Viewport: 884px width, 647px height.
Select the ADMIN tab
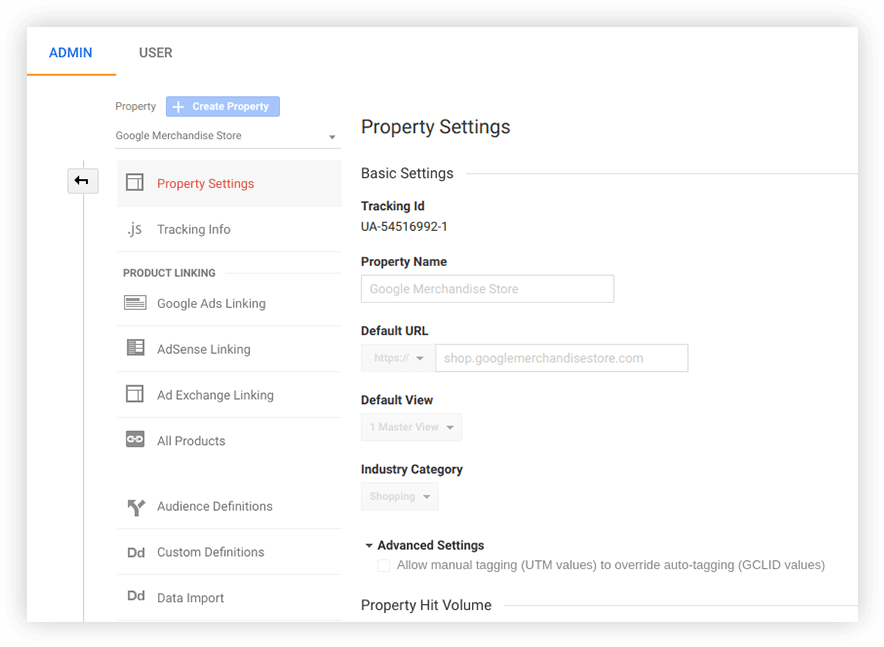click(x=71, y=53)
